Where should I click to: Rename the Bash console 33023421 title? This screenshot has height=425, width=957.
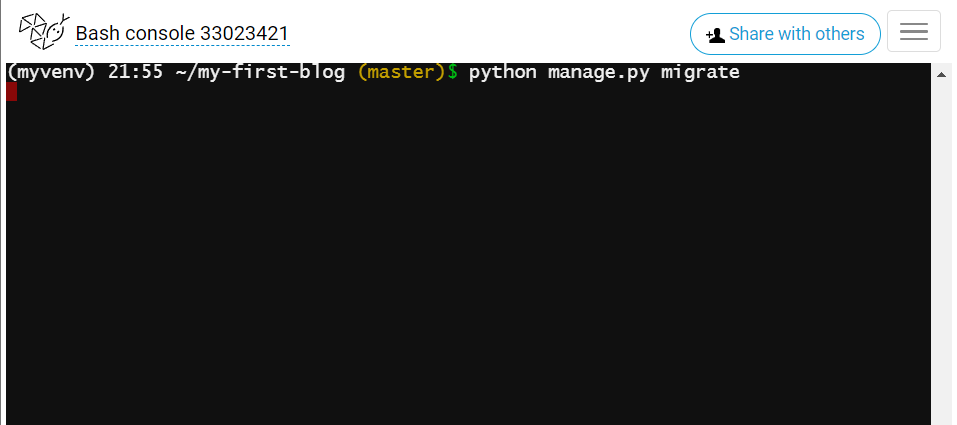182,34
